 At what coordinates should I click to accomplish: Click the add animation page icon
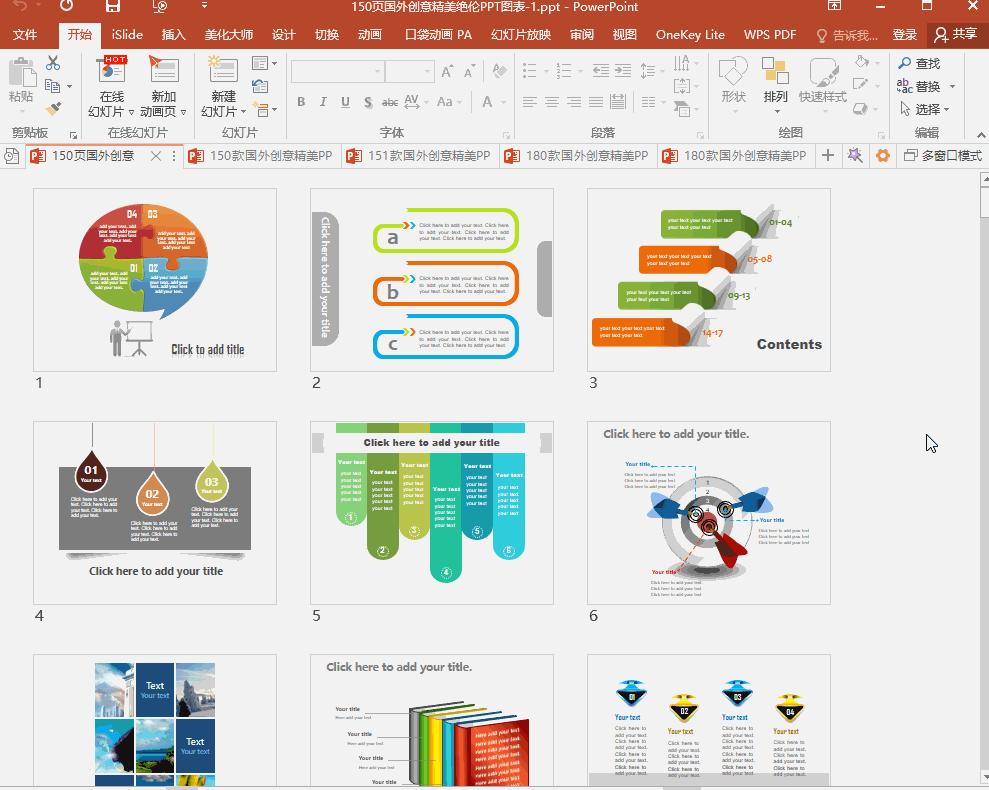tap(163, 70)
